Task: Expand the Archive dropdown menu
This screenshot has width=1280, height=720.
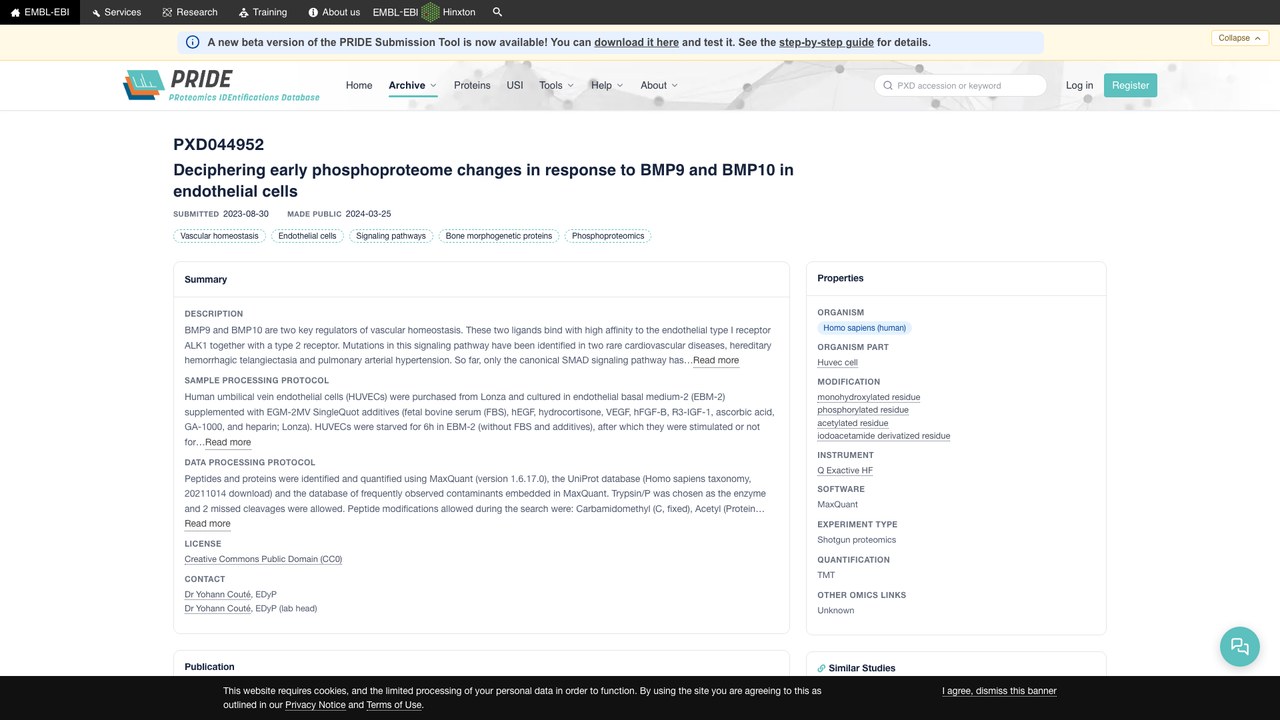Action: click(412, 85)
